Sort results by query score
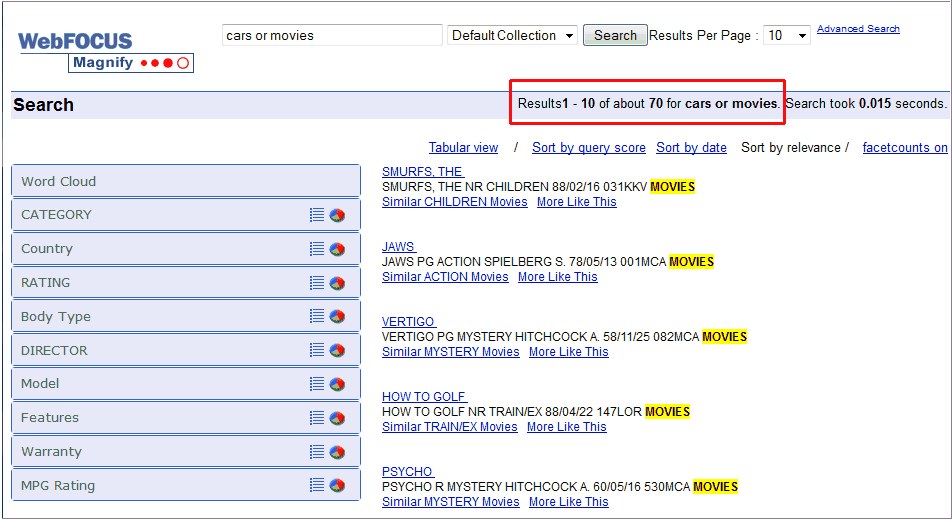952x520 pixels. click(588, 148)
